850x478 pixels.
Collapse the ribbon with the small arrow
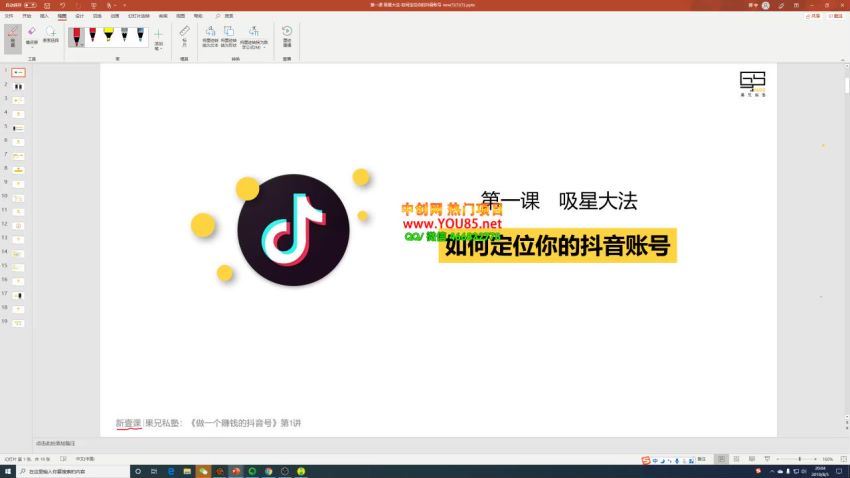point(843,60)
